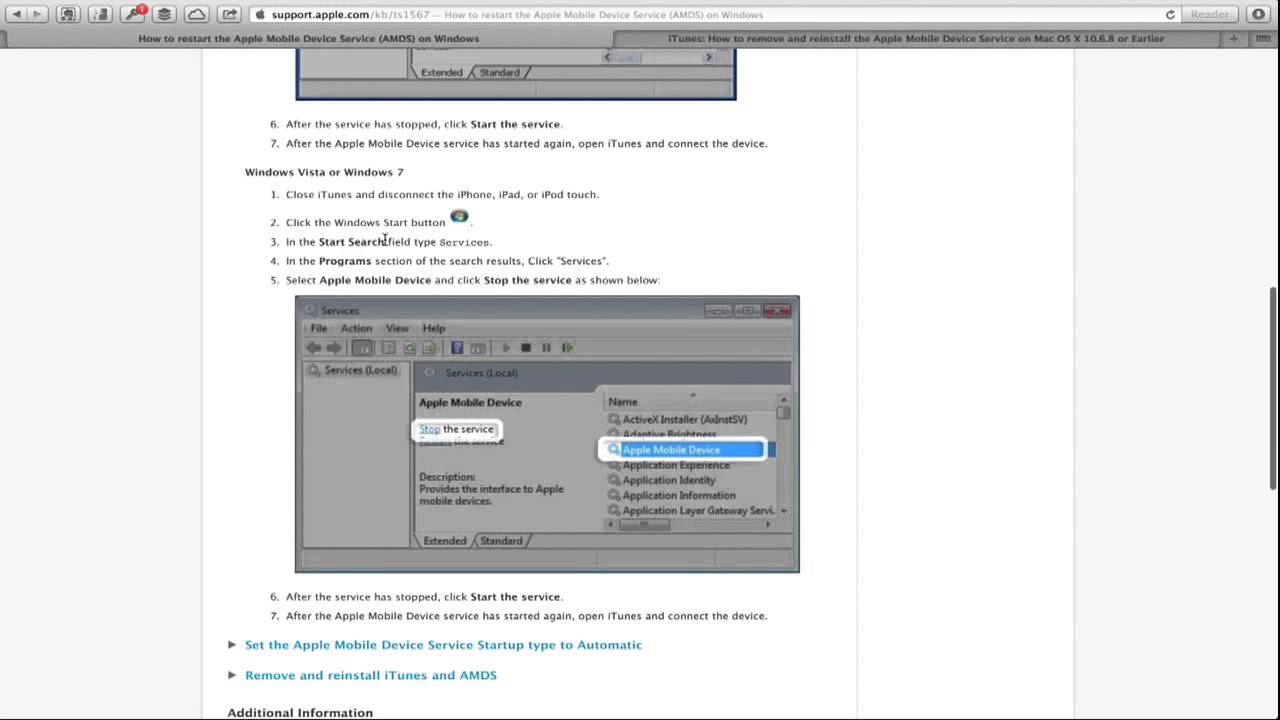Viewport: 1280px width, 720px height.
Task: Click the In the Start Search field step text
Action: click(389, 242)
